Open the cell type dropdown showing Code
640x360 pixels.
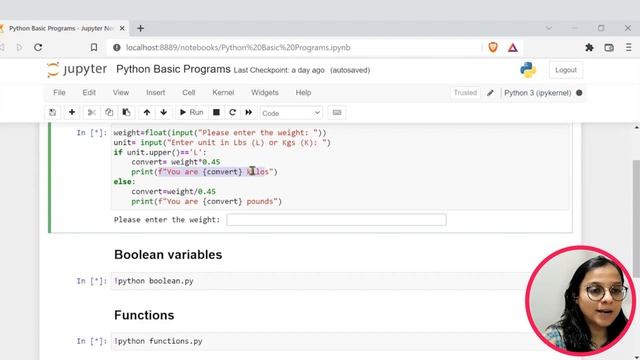coord(291,113)
